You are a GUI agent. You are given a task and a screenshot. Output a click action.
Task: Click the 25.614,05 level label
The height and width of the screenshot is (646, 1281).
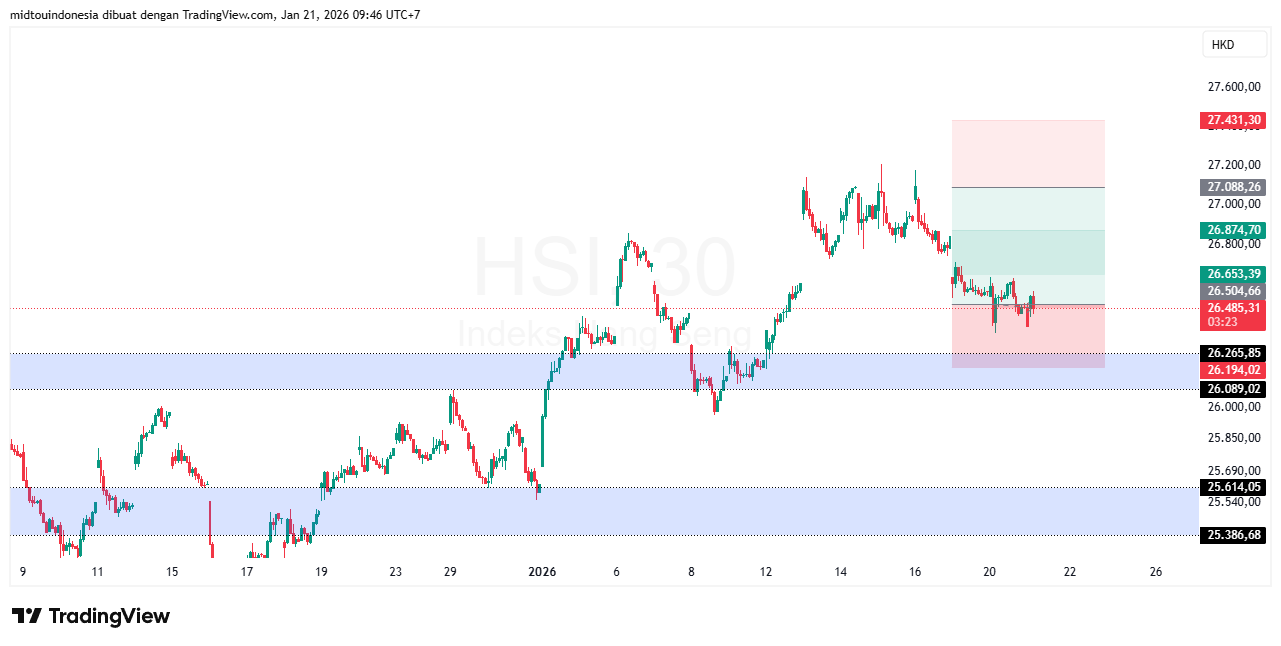tap(1233, 487)
